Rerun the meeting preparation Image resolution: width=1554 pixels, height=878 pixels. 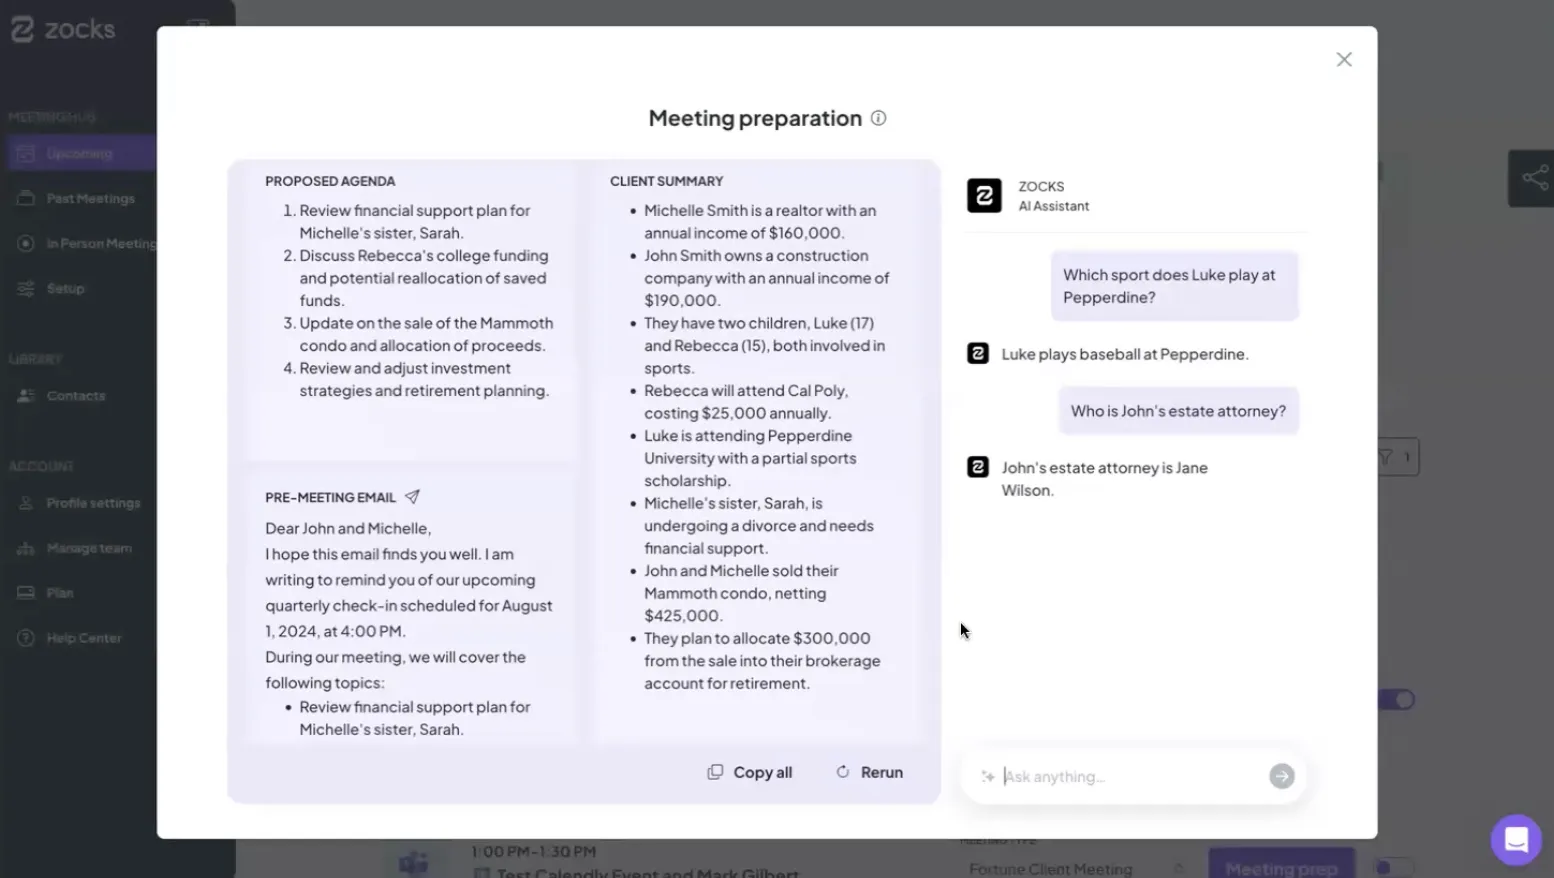tap(869, 772)
